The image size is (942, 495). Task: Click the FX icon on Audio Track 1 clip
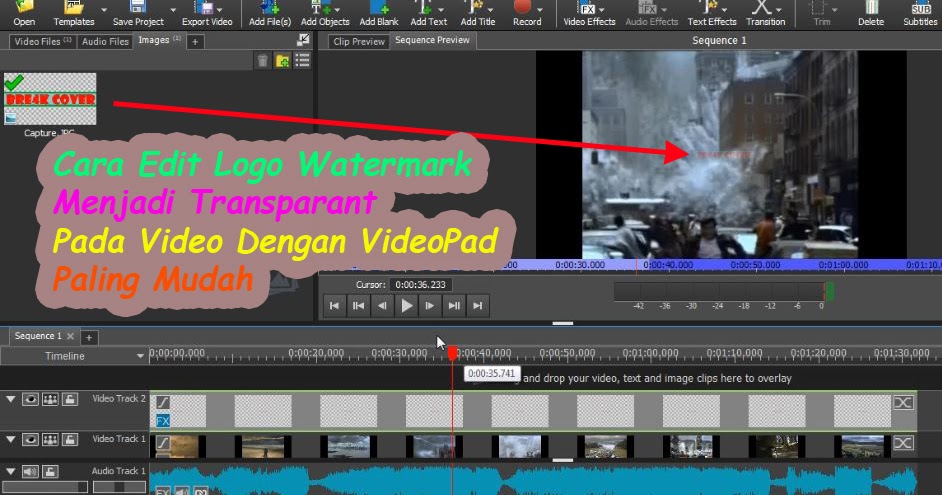162,491
